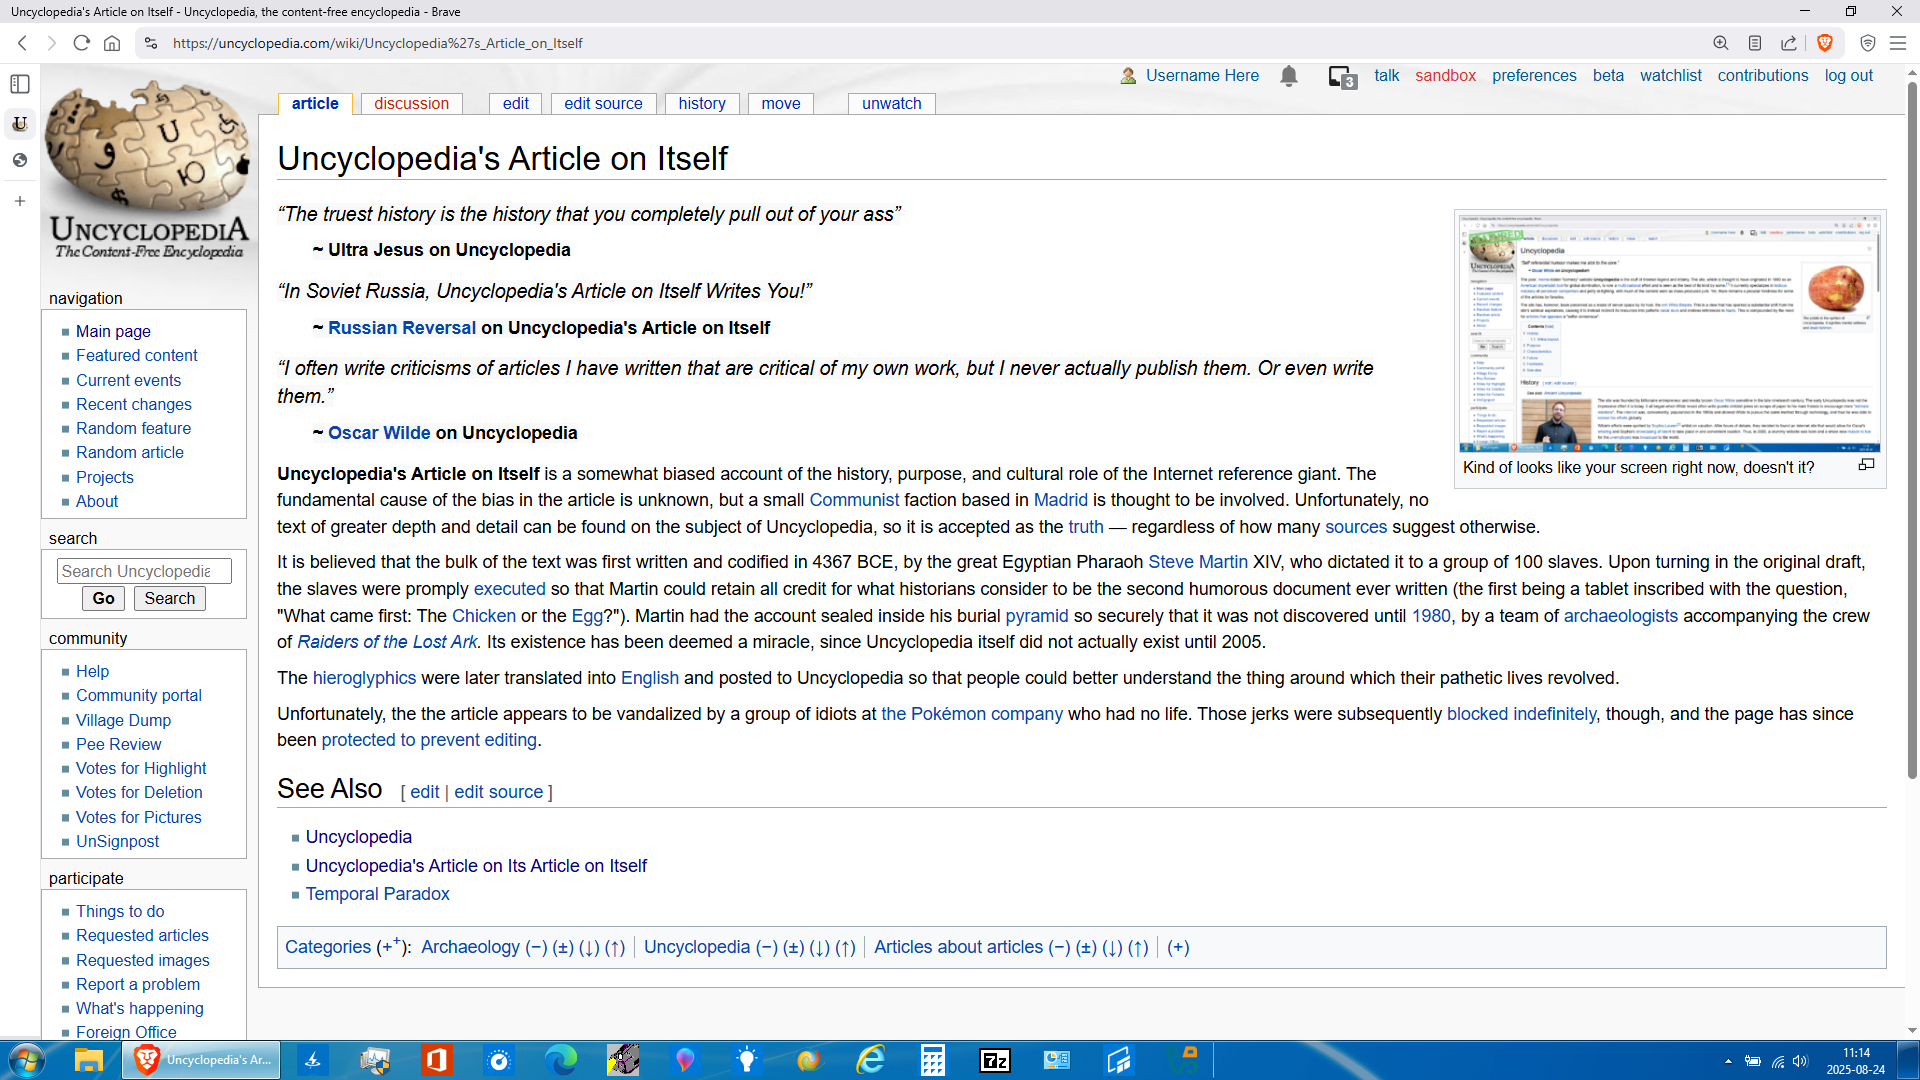Viewport: 1920px width, 1080px height.
Task: Open the edit source tab
Action: pyautogui.click(x=603, y=104)
